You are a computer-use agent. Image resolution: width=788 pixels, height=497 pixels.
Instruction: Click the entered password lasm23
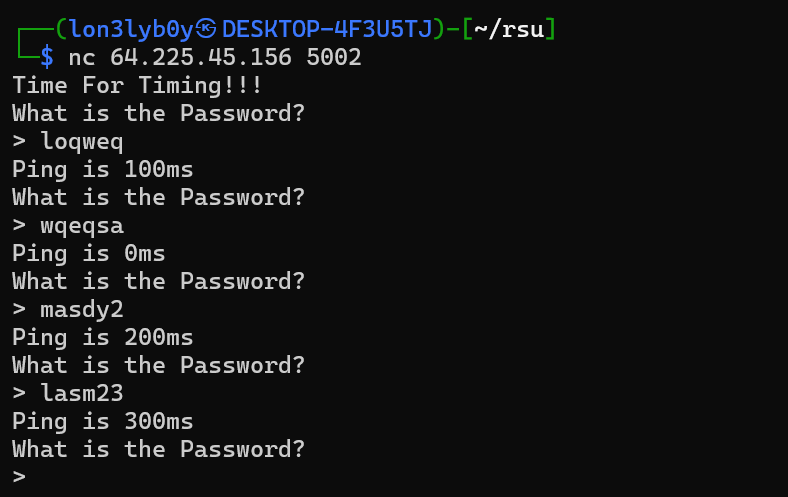click(82, 393)
